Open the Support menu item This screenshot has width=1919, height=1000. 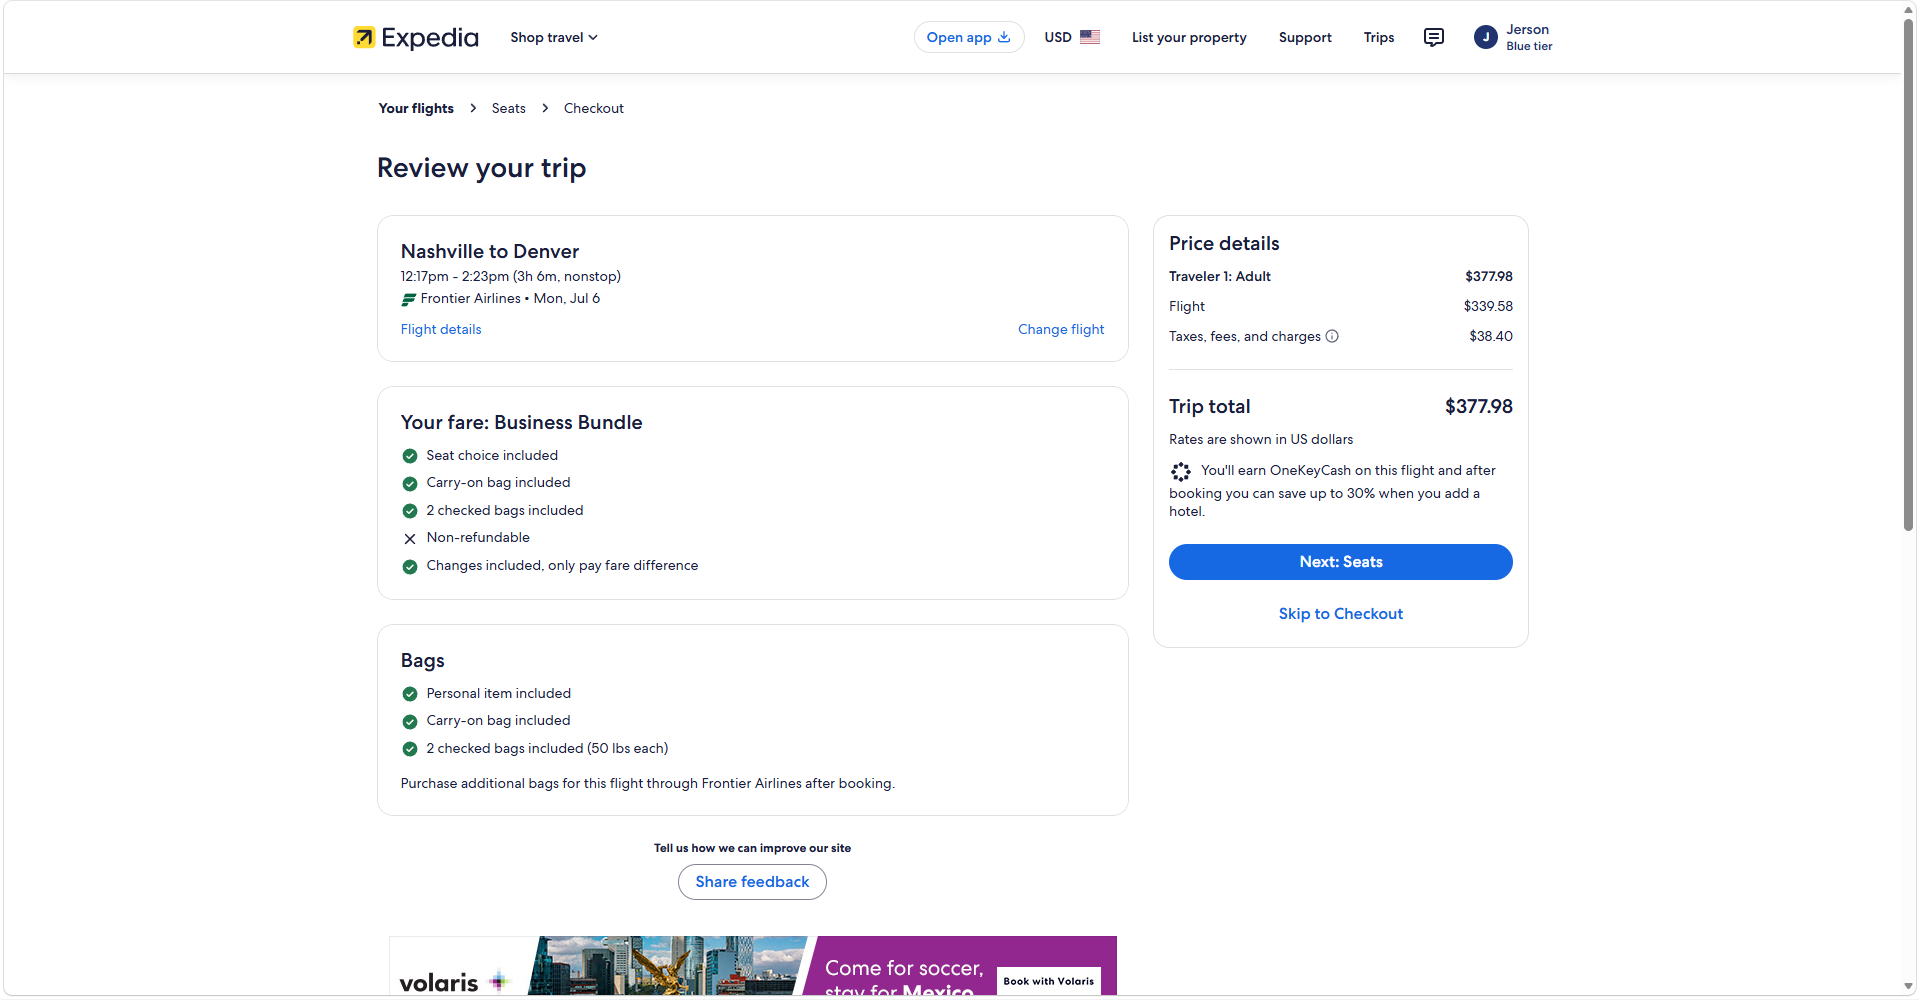point(1305,37)
